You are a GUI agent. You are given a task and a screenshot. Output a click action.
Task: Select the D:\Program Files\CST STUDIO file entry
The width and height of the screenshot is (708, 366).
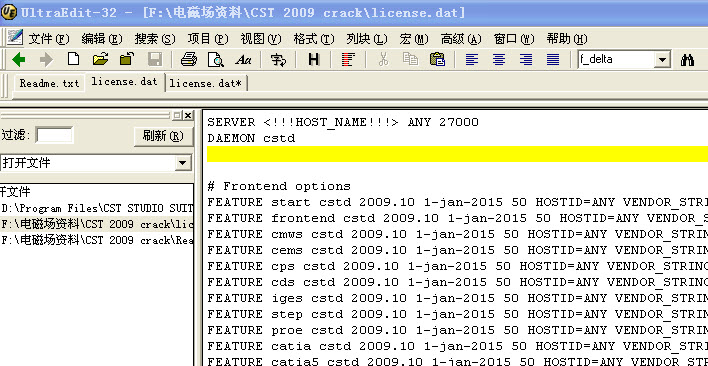coord(97,208)
